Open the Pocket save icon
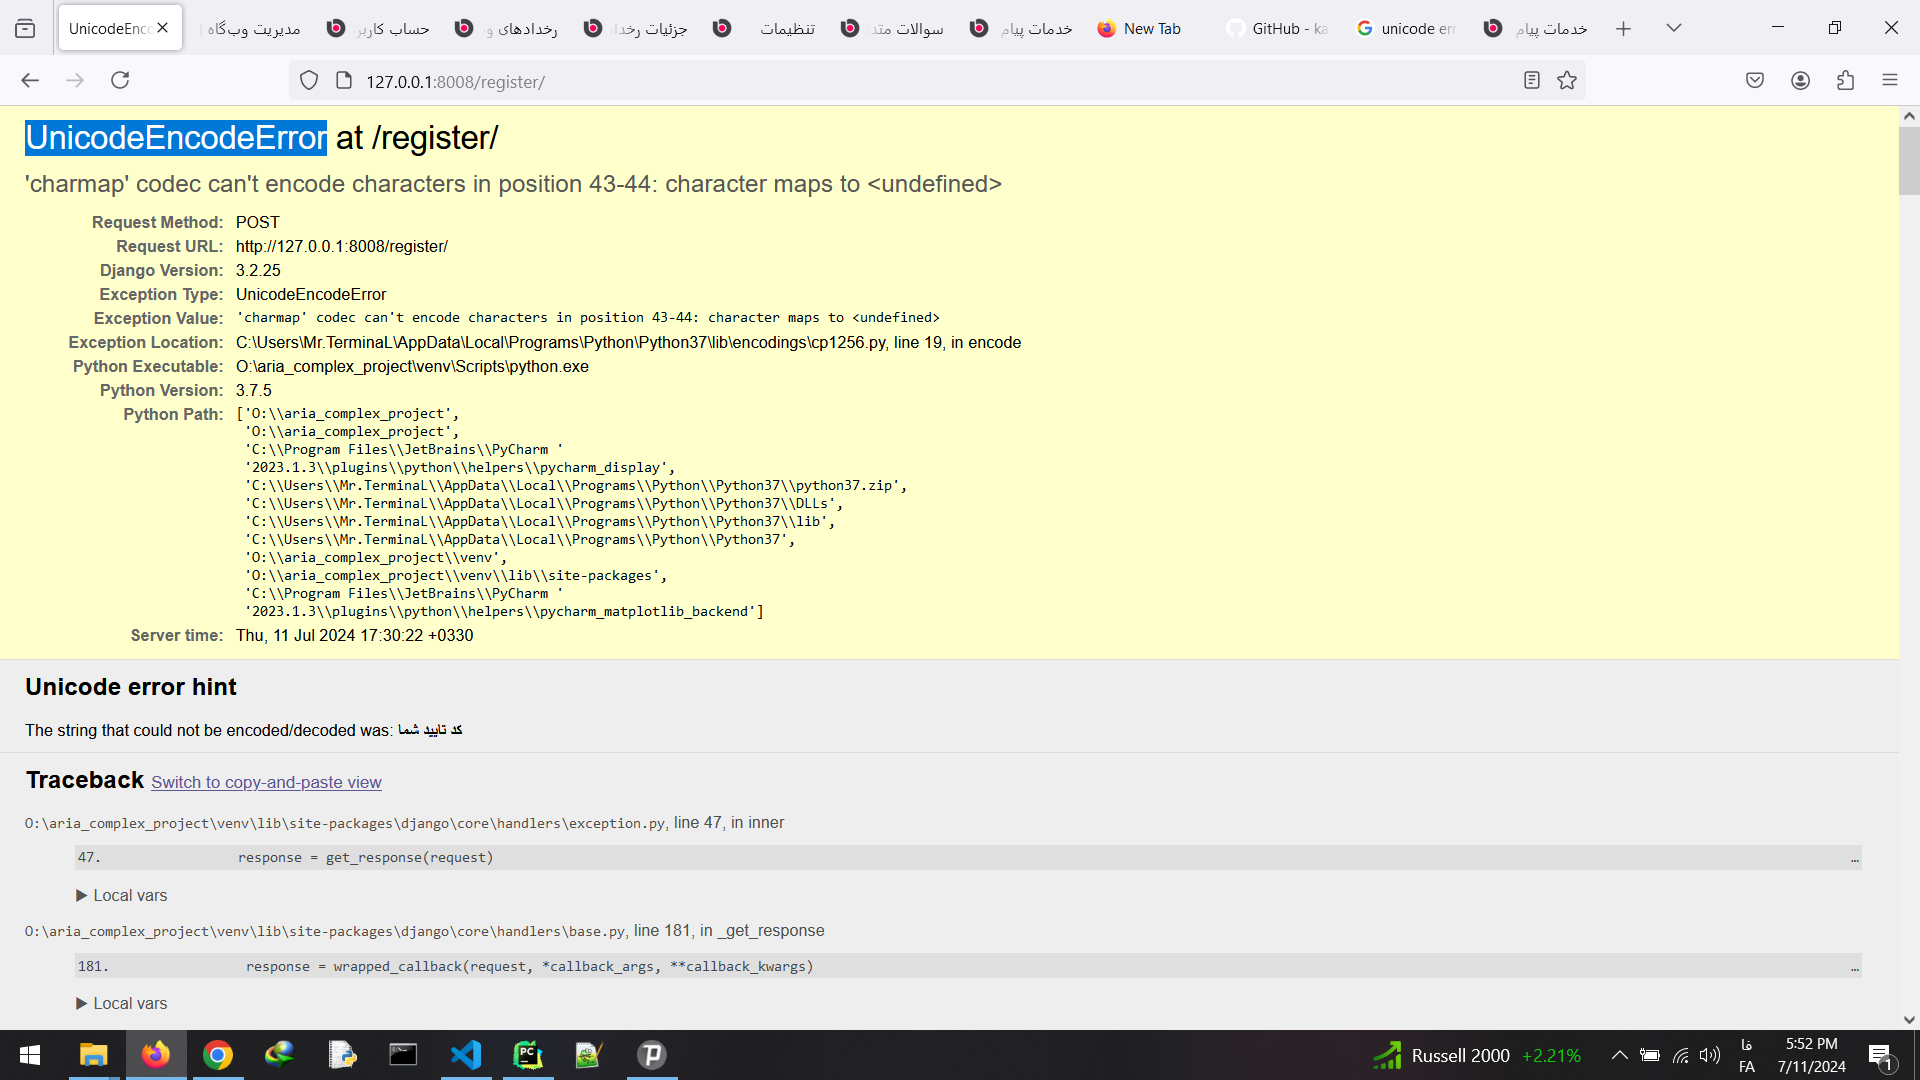 point(1755,81)
